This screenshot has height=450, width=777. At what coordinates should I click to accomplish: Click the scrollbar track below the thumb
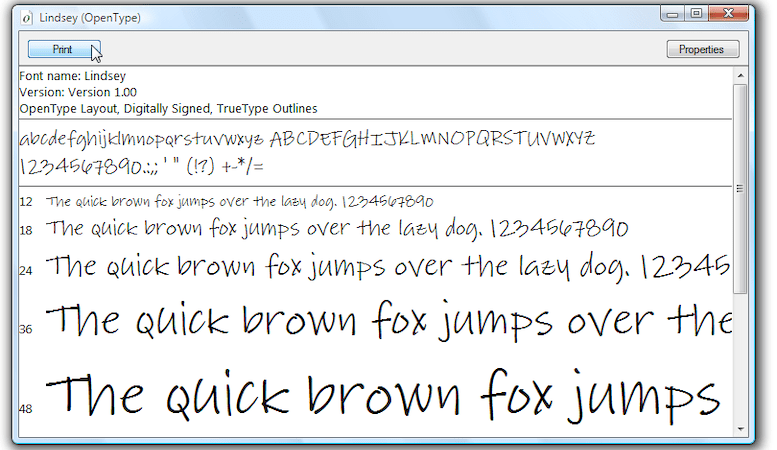[x=740, y=358]
